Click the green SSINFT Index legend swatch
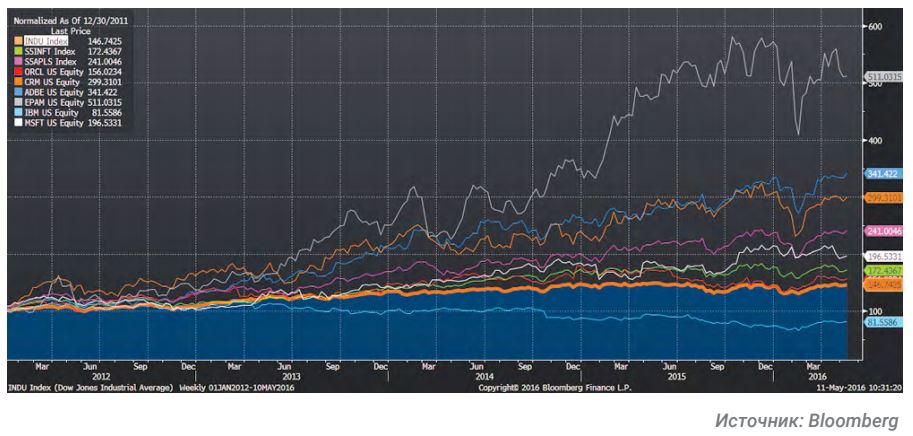 click(16, 49)
